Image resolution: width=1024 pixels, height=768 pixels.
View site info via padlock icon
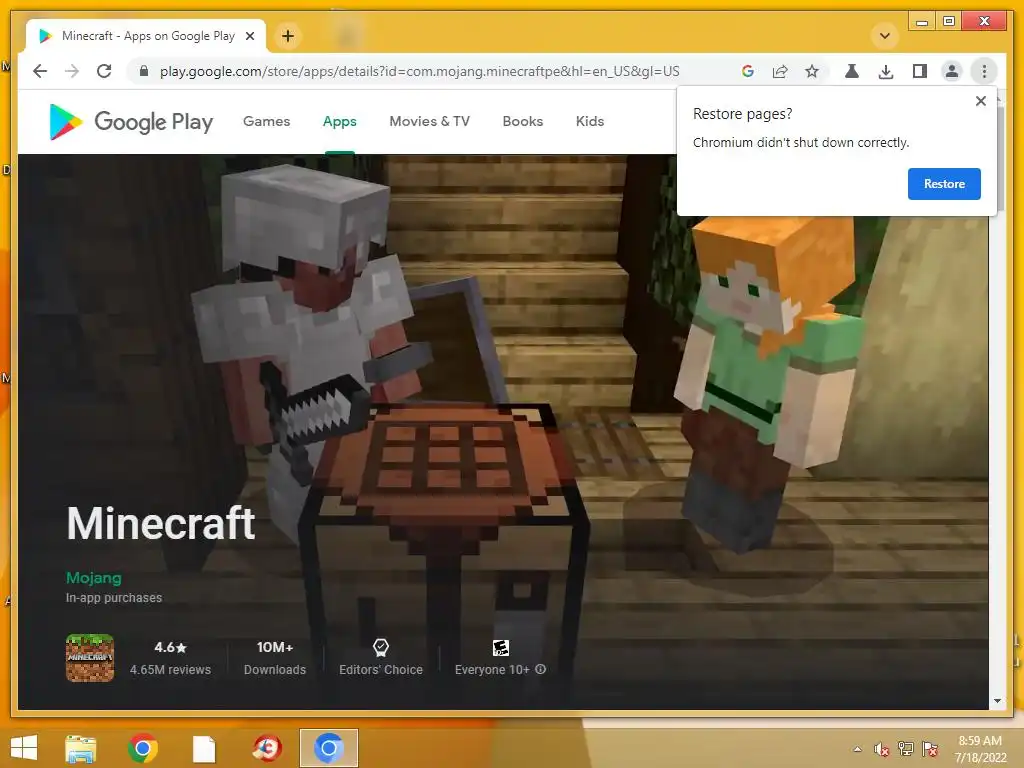[x=144, y=71]
